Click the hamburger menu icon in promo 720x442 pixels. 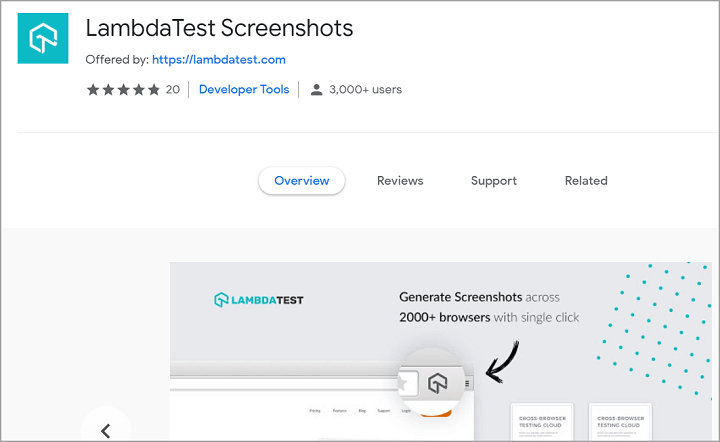tap(466, 382)
